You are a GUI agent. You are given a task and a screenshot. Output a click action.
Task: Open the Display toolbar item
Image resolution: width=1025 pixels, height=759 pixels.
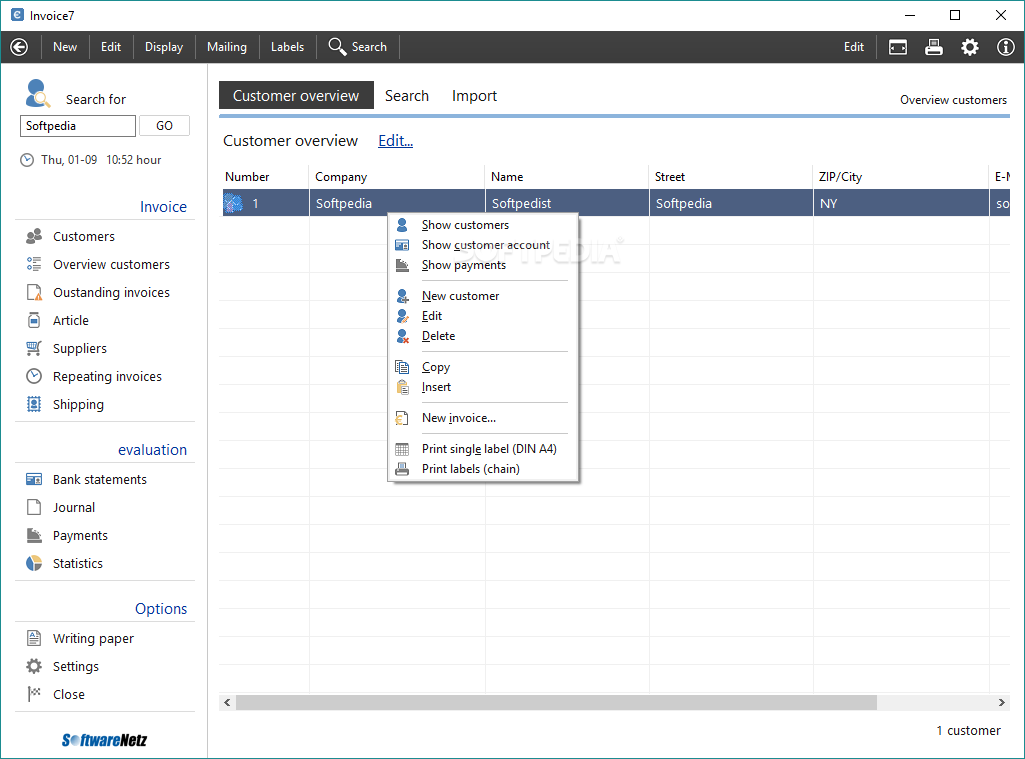[x=163, y=47]
